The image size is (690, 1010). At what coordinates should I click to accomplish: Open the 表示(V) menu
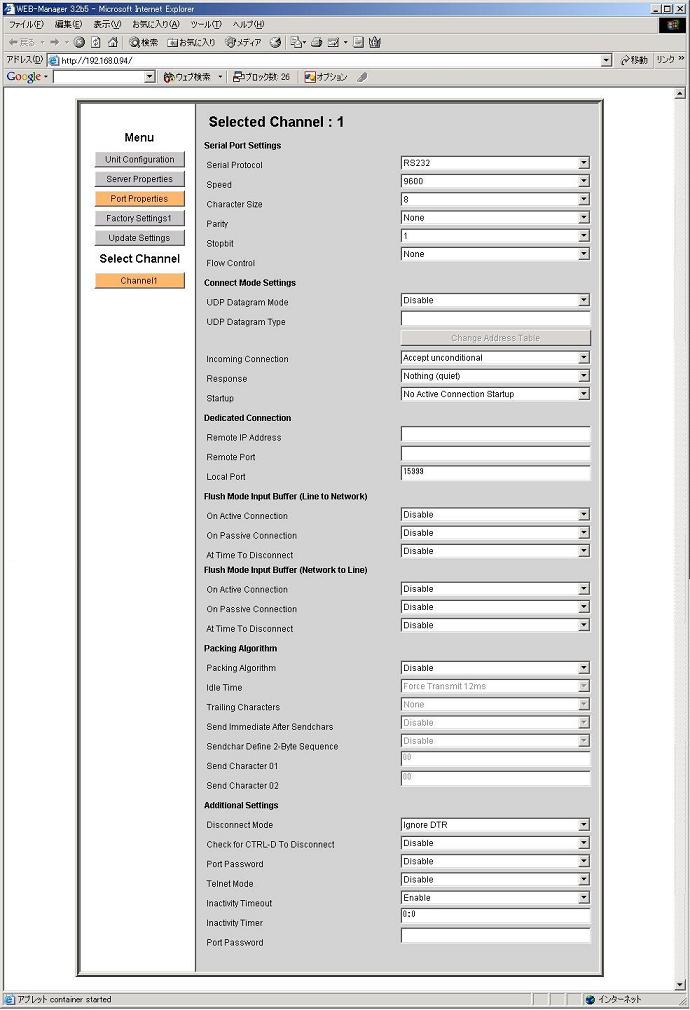coord(107,24)
